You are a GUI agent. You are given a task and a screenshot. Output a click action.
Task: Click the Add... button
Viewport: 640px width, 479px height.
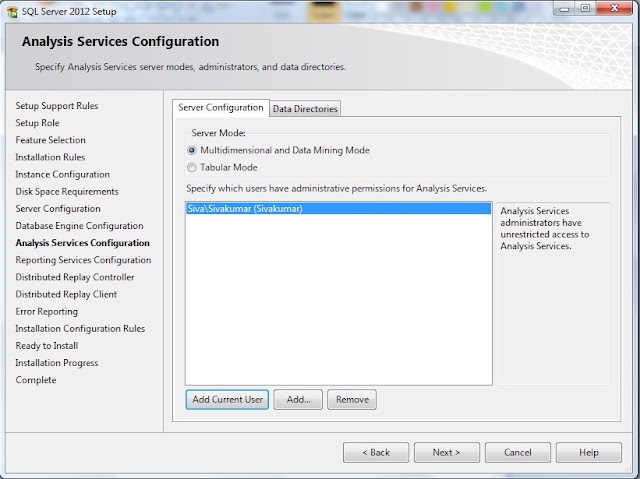298,399
